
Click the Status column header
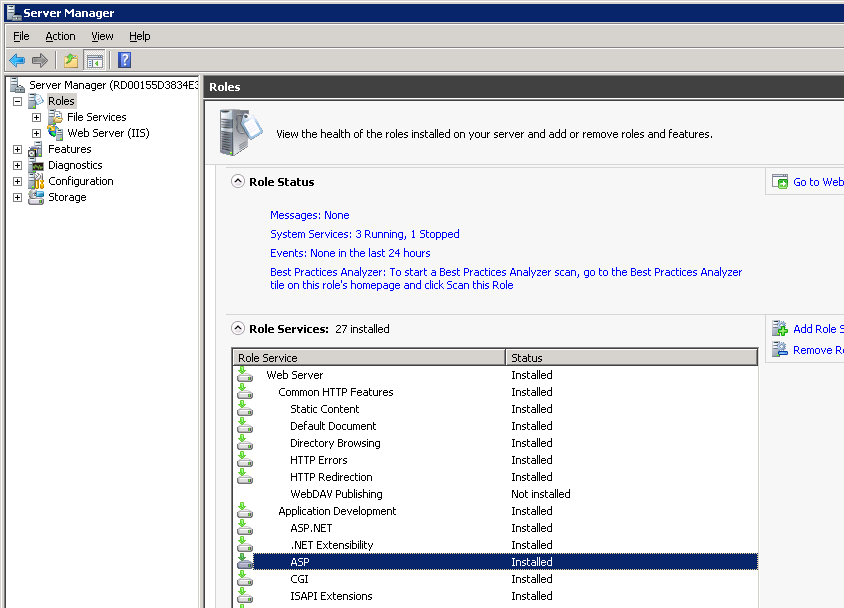630,358
